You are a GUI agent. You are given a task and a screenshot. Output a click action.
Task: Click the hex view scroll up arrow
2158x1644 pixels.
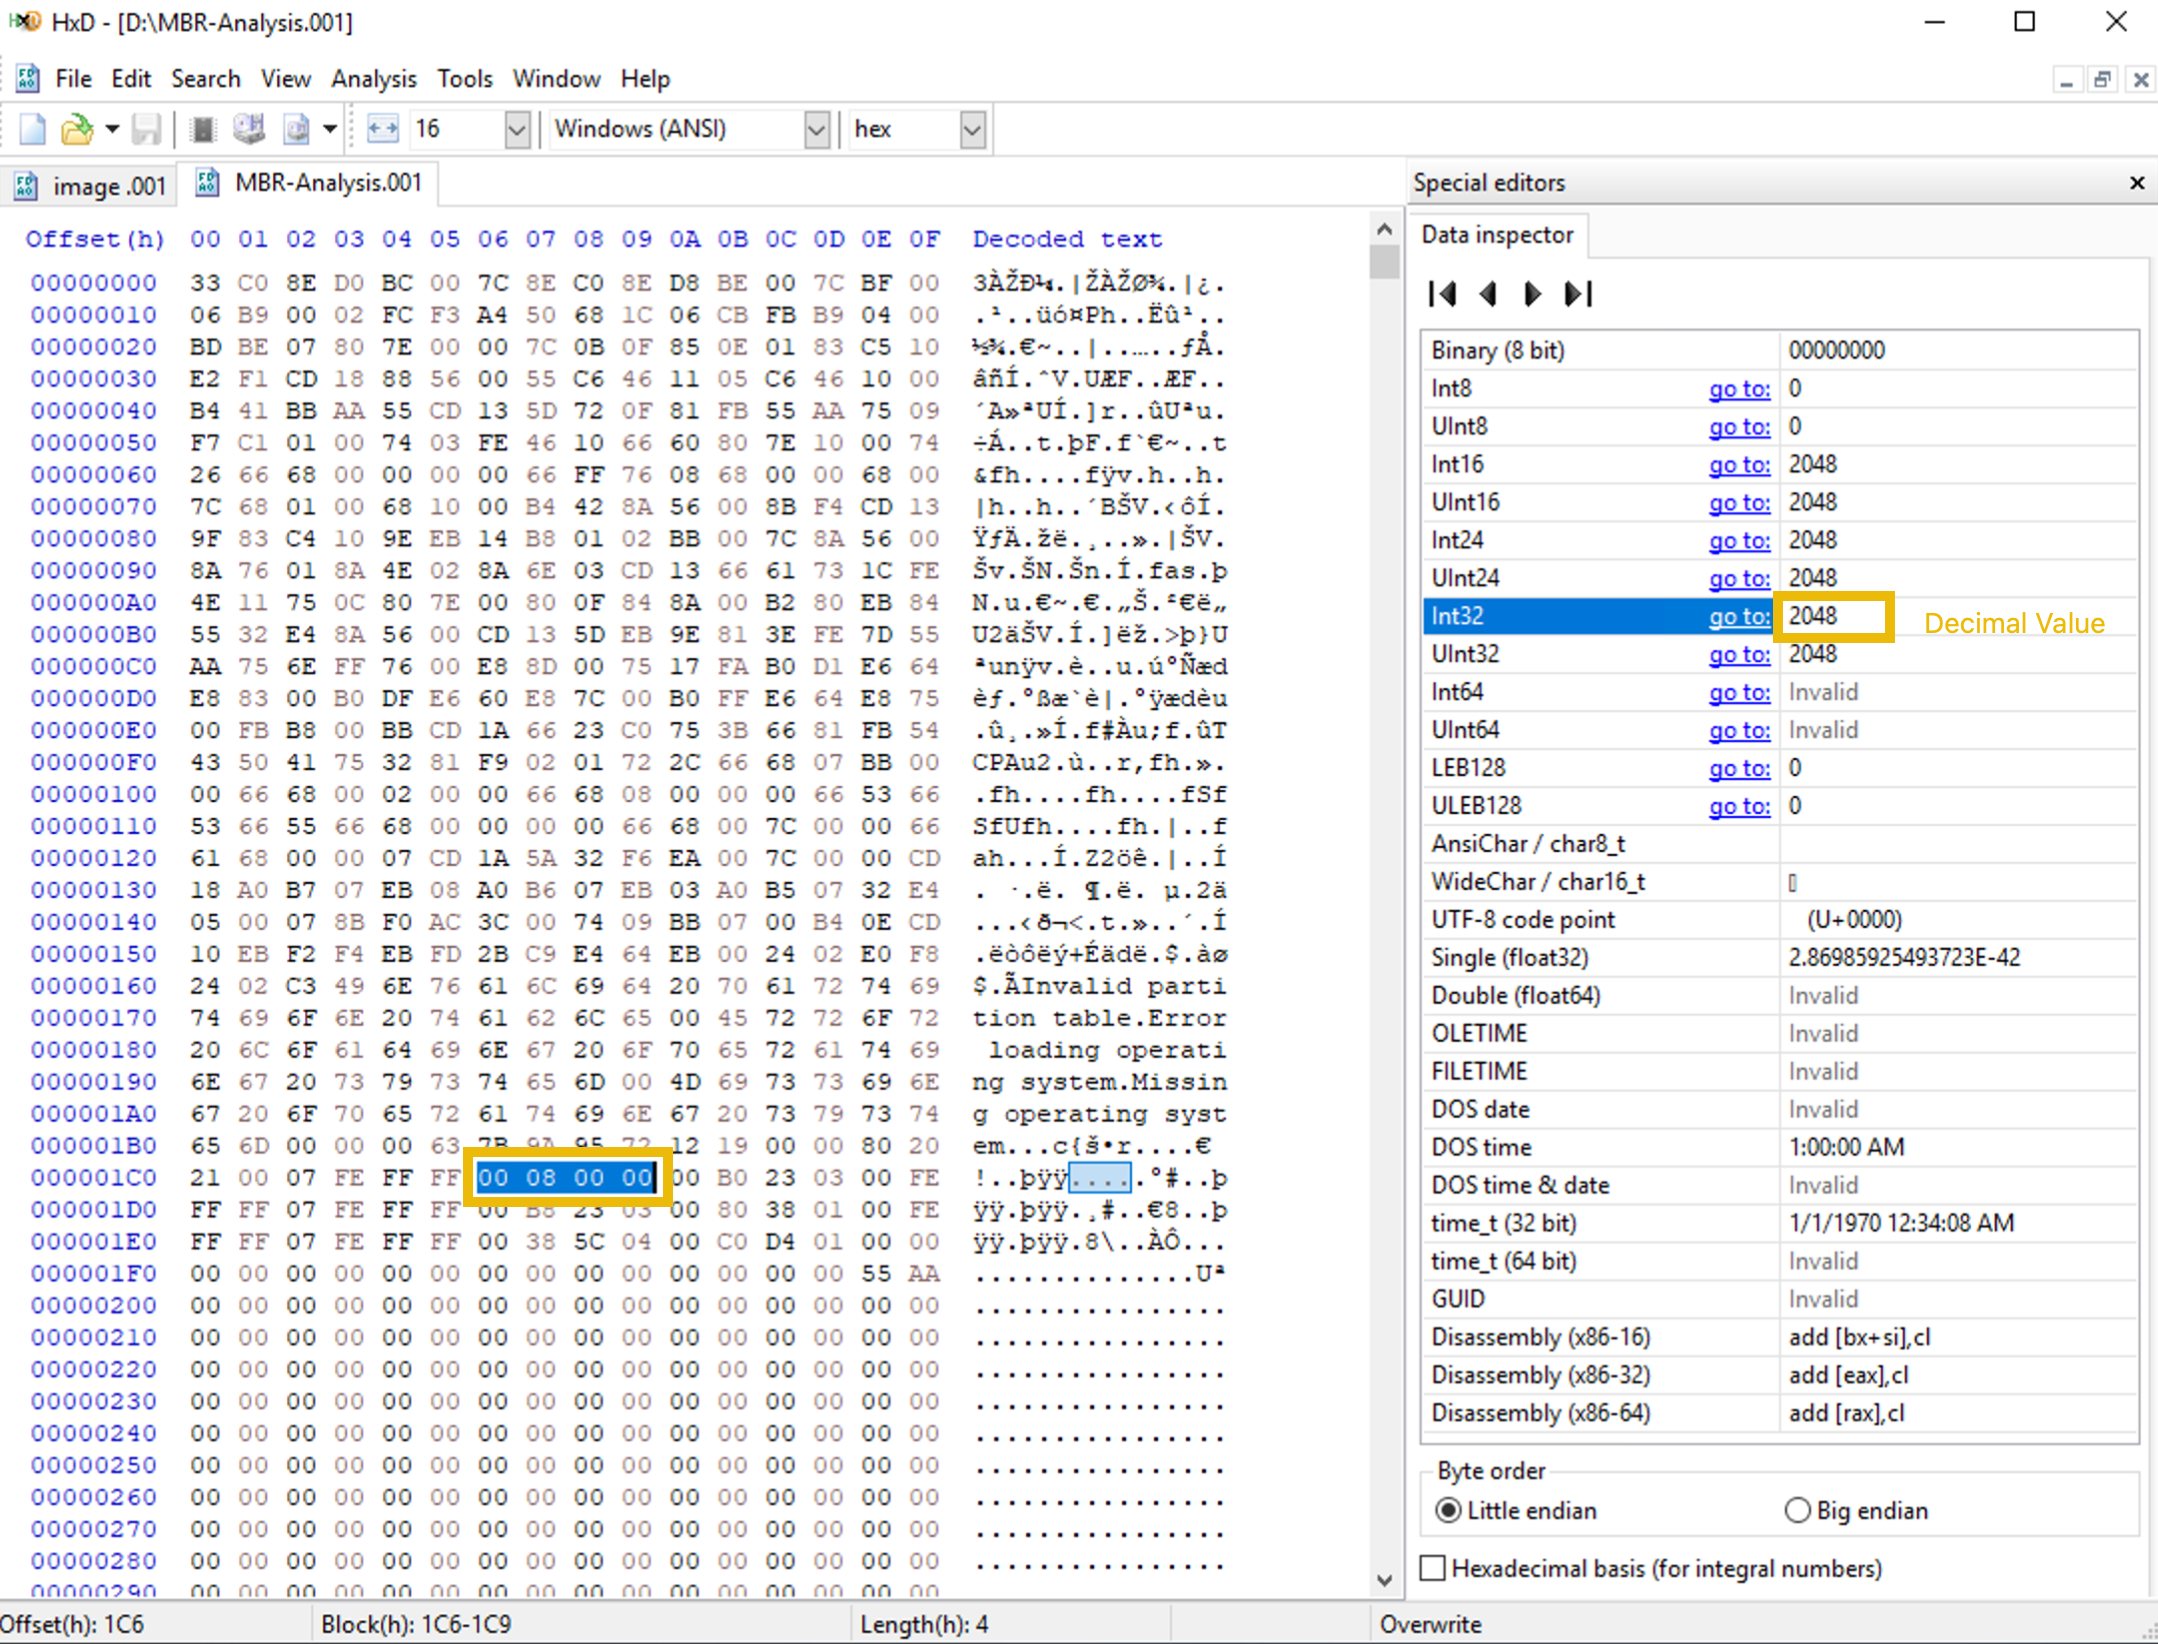(1384, 229)
